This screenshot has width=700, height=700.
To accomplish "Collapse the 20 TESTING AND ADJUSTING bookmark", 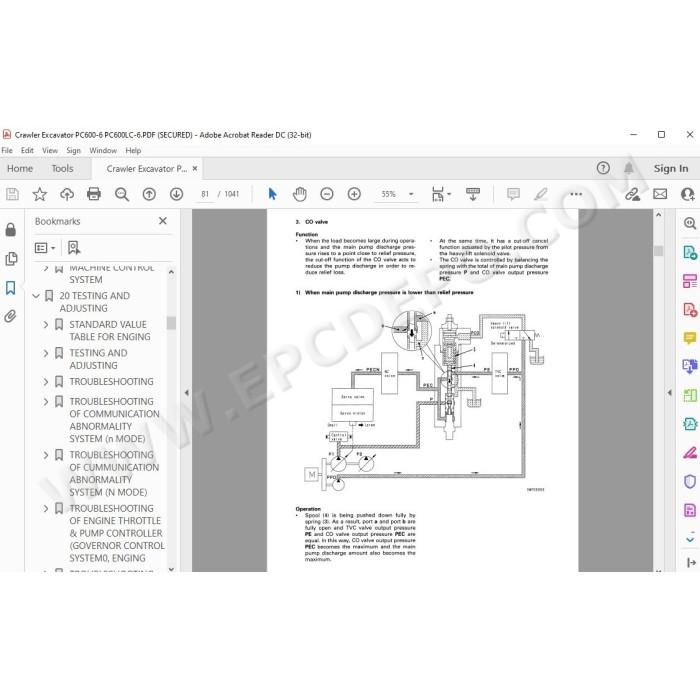I will [x=36, y=296].
